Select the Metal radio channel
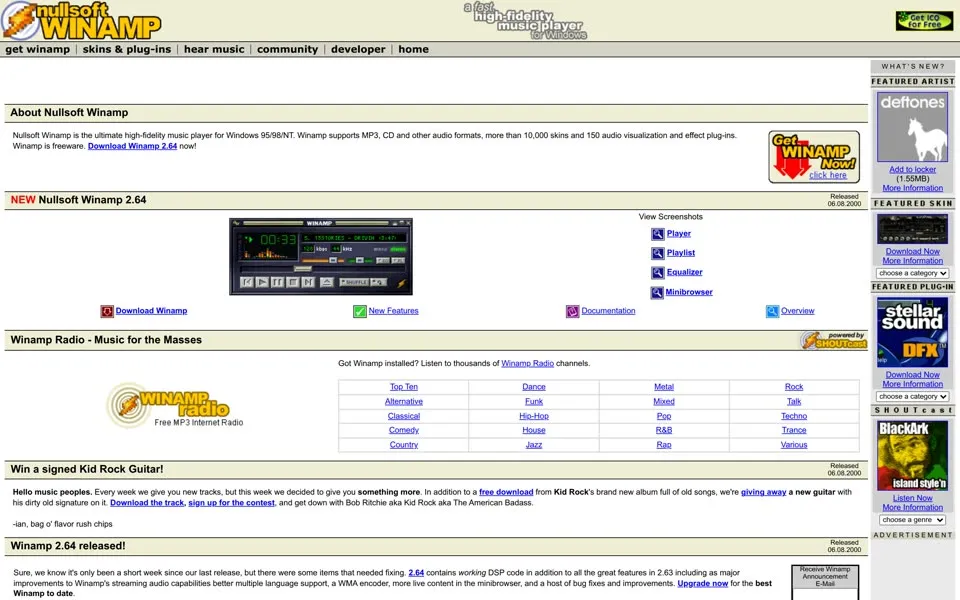Viewport: 960px width, 600px height. coord(664,387)
